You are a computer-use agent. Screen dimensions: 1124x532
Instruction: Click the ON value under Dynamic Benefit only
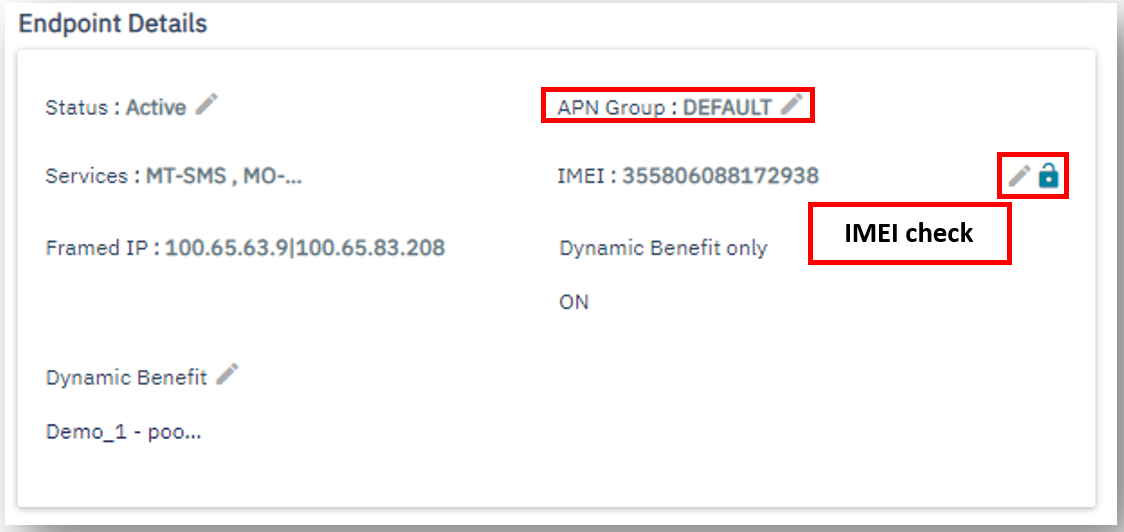574,302
